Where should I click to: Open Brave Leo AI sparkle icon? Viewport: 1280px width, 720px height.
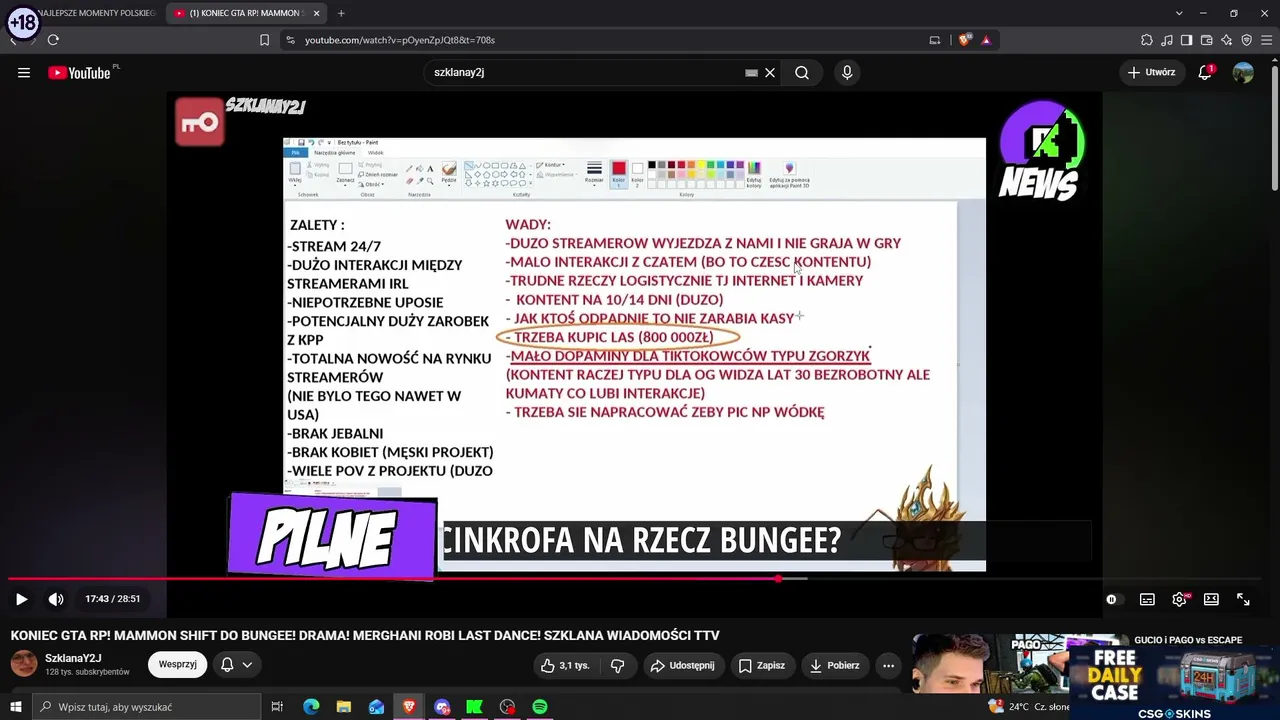pyautogui.click(x=1226, y=40)
